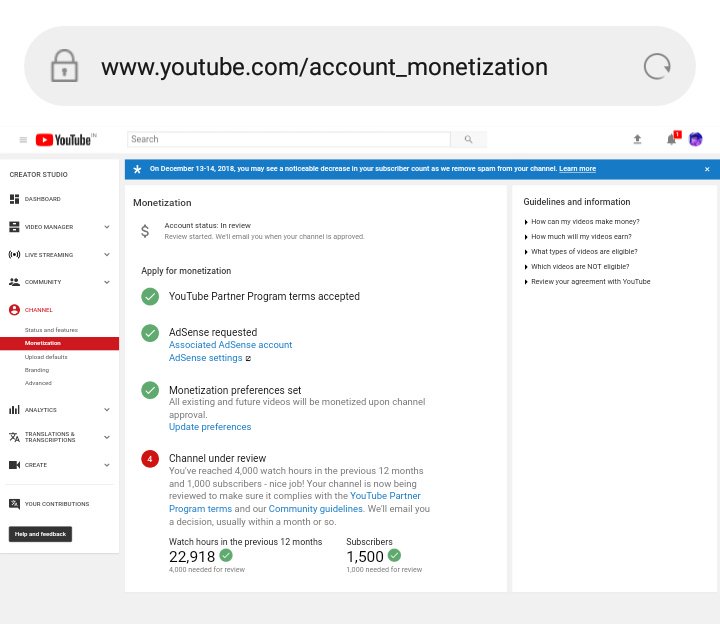This screenshot has width=720, height=624.
Task: Click the Dashboard sidebar icon
Action: (x=14, y=199)
